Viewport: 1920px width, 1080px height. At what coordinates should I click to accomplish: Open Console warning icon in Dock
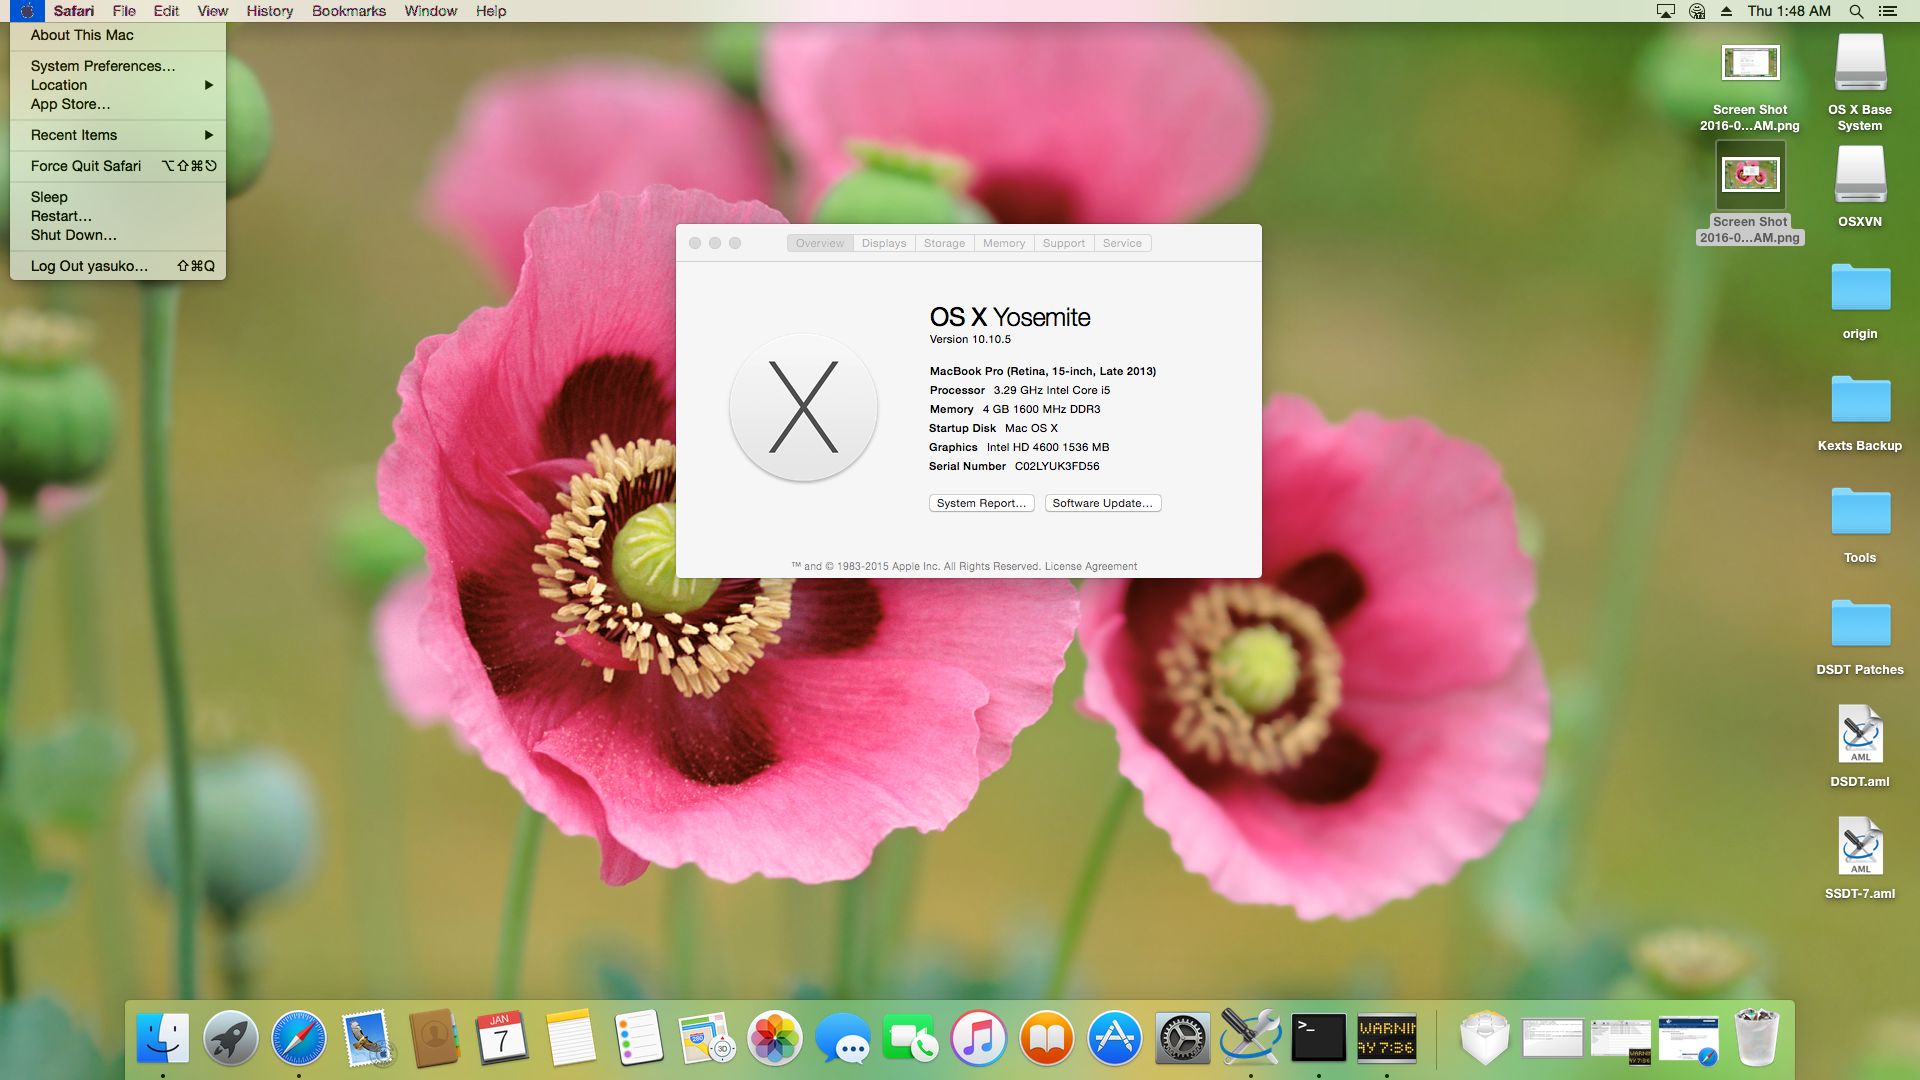click(x=1386, y=1038)
